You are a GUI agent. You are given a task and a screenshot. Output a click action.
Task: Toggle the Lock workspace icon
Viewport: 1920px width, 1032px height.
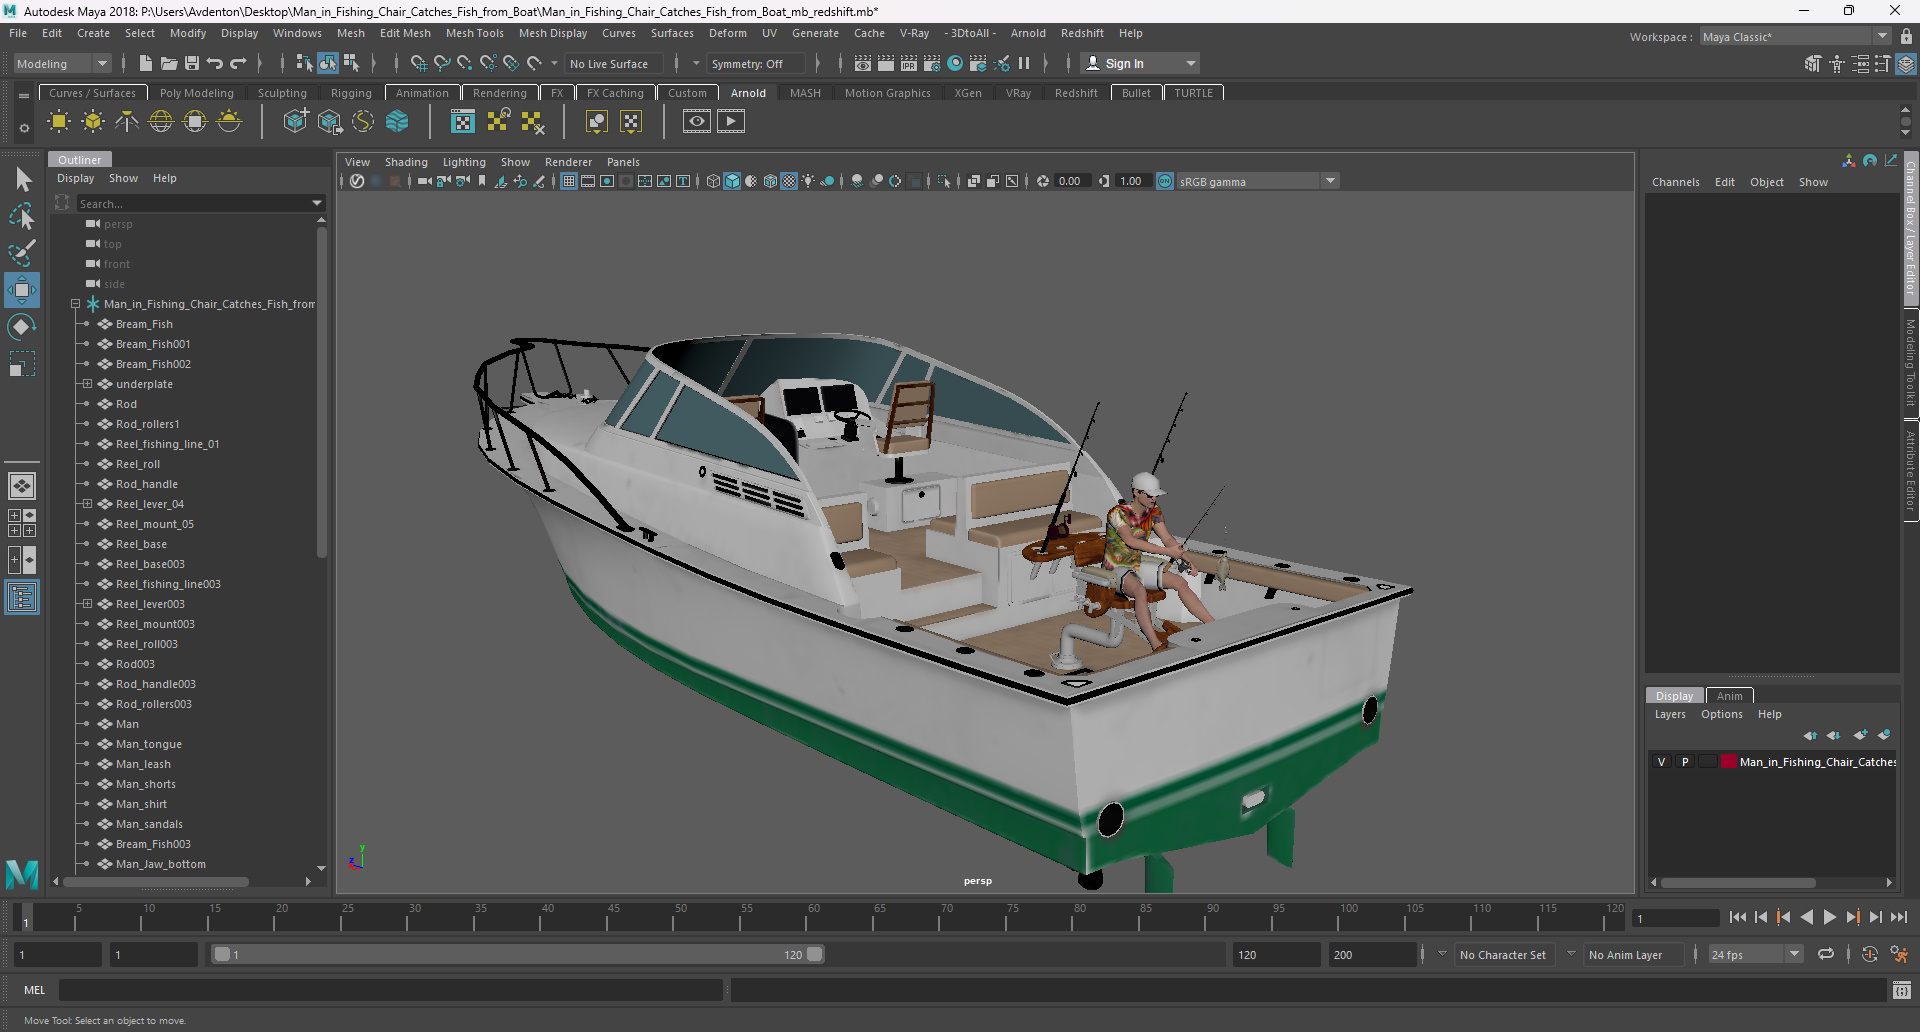[1906, 37]
